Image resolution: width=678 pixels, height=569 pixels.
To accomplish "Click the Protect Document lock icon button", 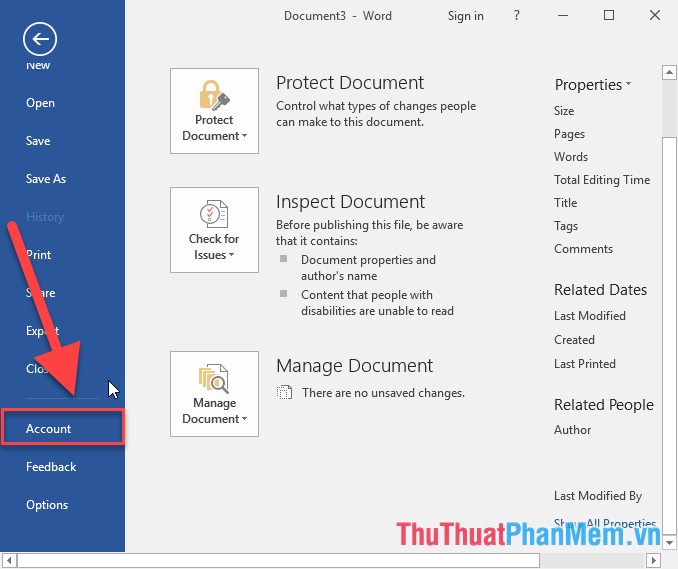I will point(214,111).
